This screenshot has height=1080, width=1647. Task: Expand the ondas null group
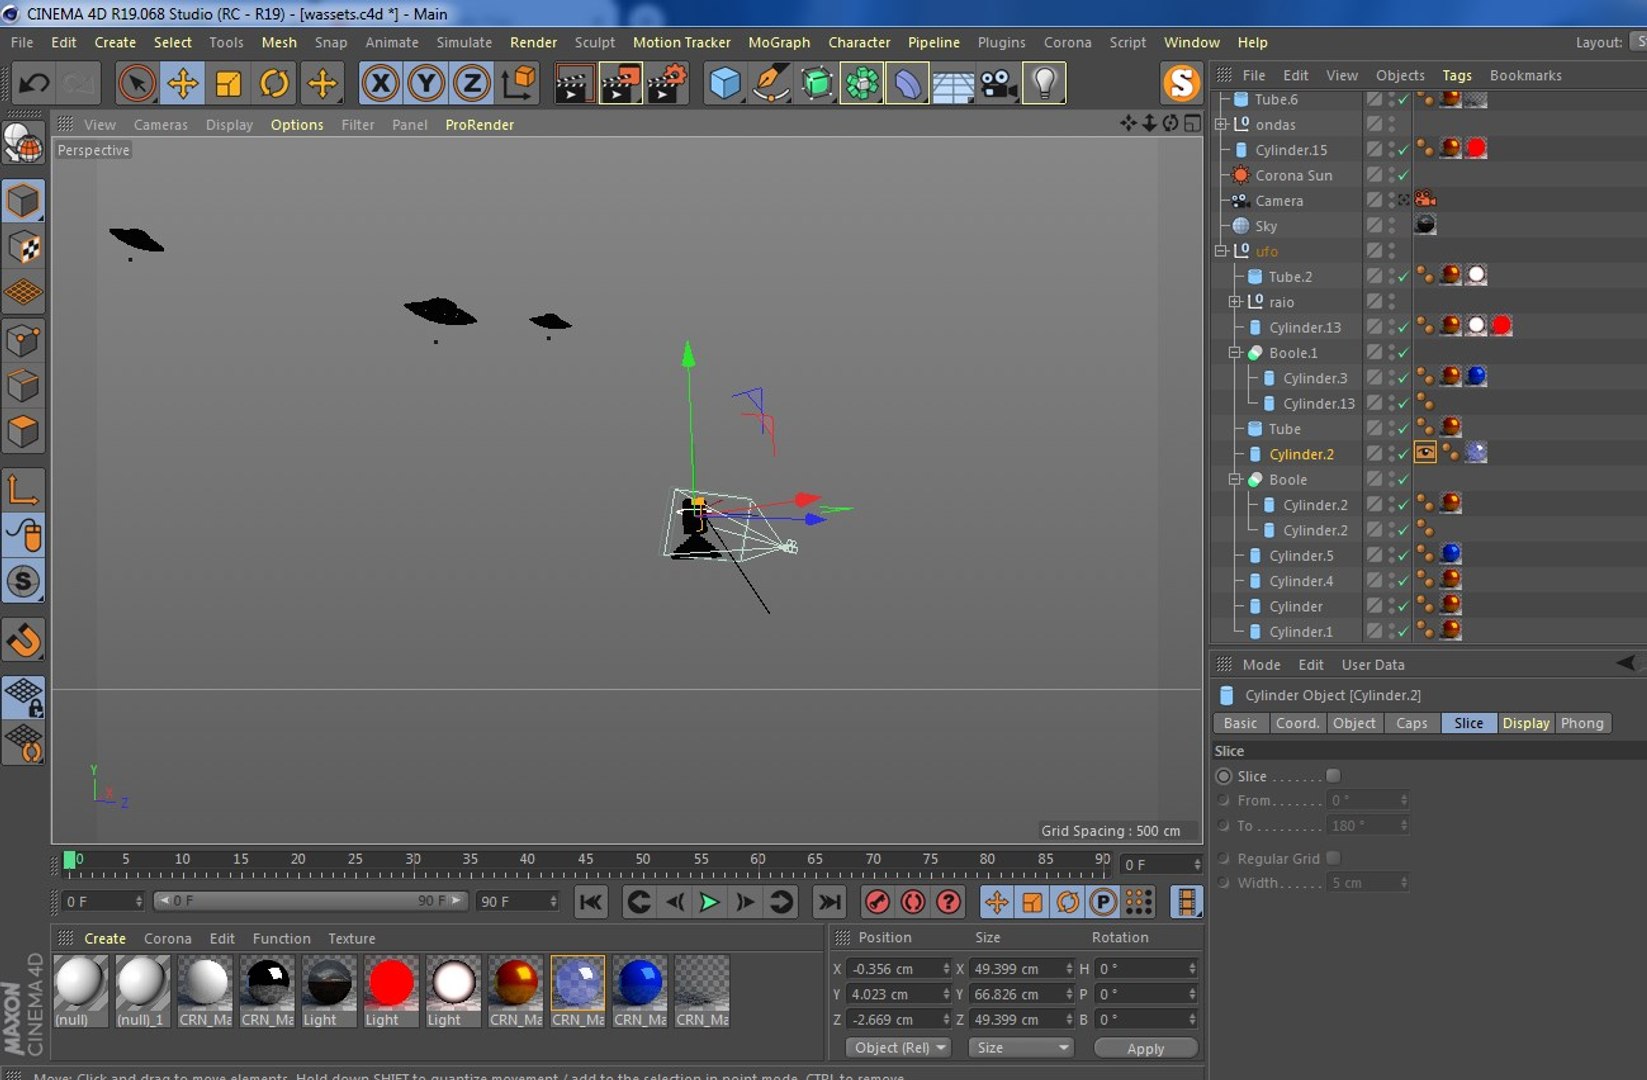coord(1221,124)
